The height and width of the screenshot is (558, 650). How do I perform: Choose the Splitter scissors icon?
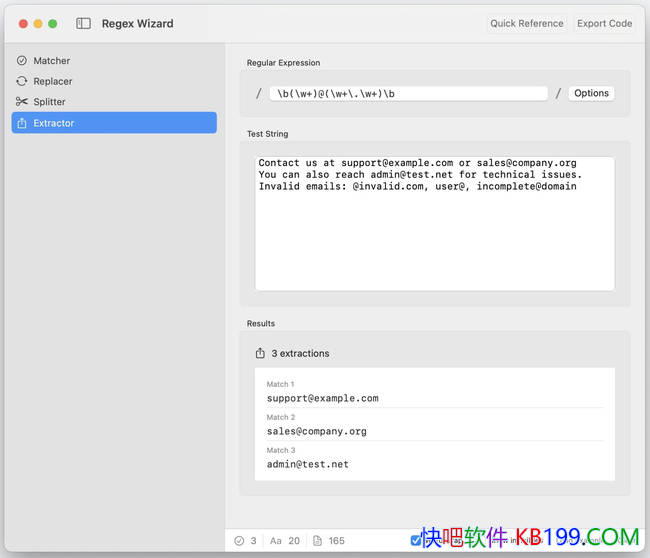click(22, 102)
